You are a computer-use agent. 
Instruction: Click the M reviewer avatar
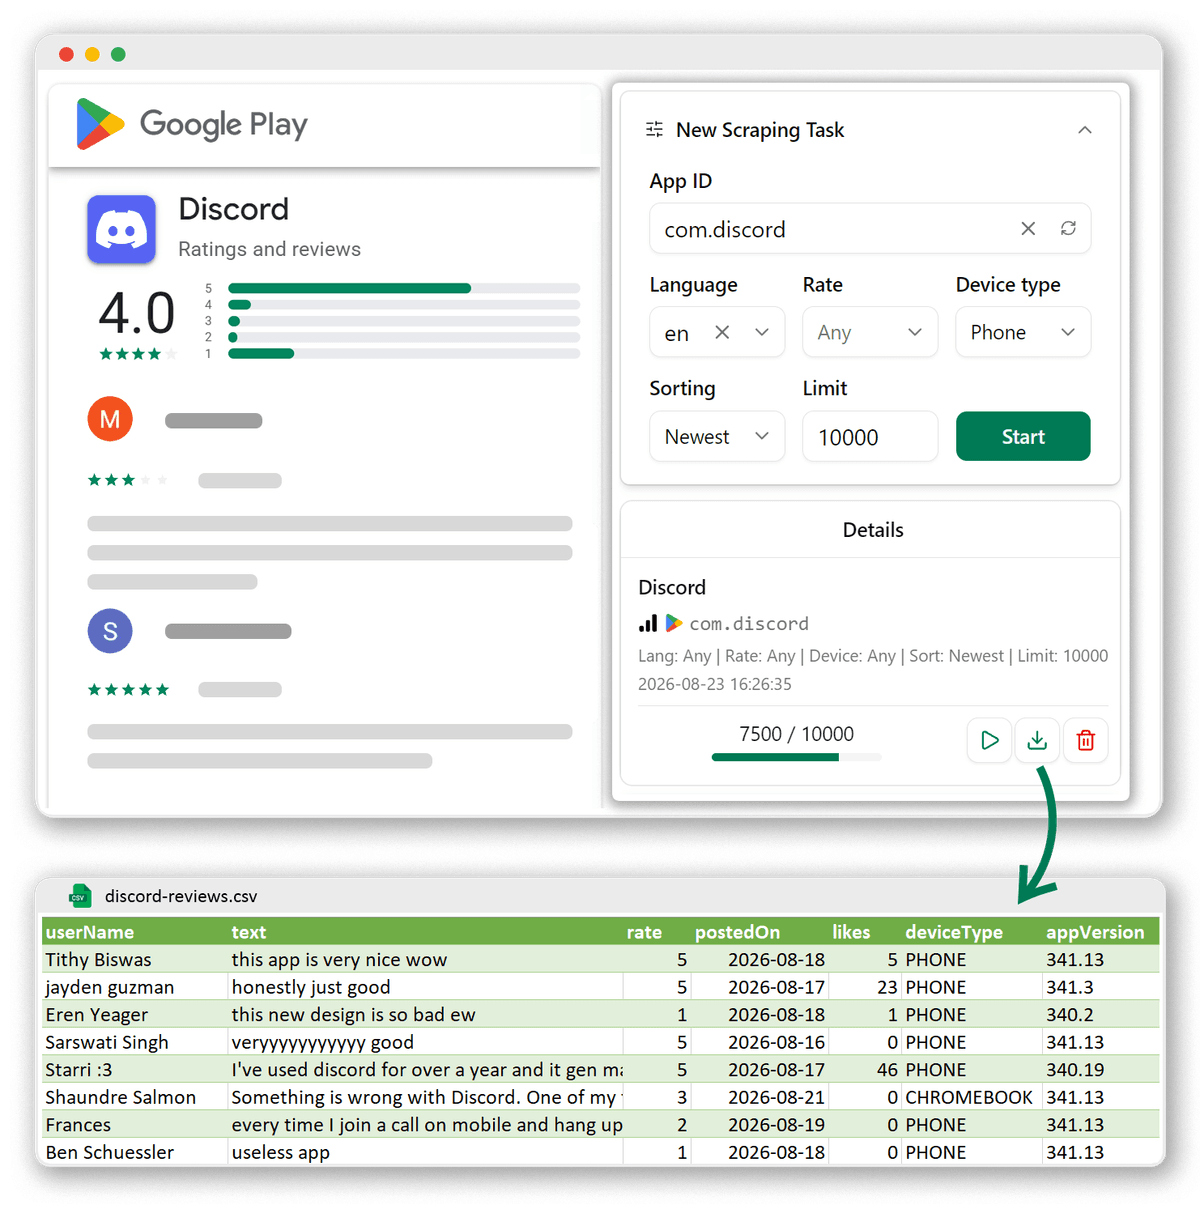tap(110, 418)
